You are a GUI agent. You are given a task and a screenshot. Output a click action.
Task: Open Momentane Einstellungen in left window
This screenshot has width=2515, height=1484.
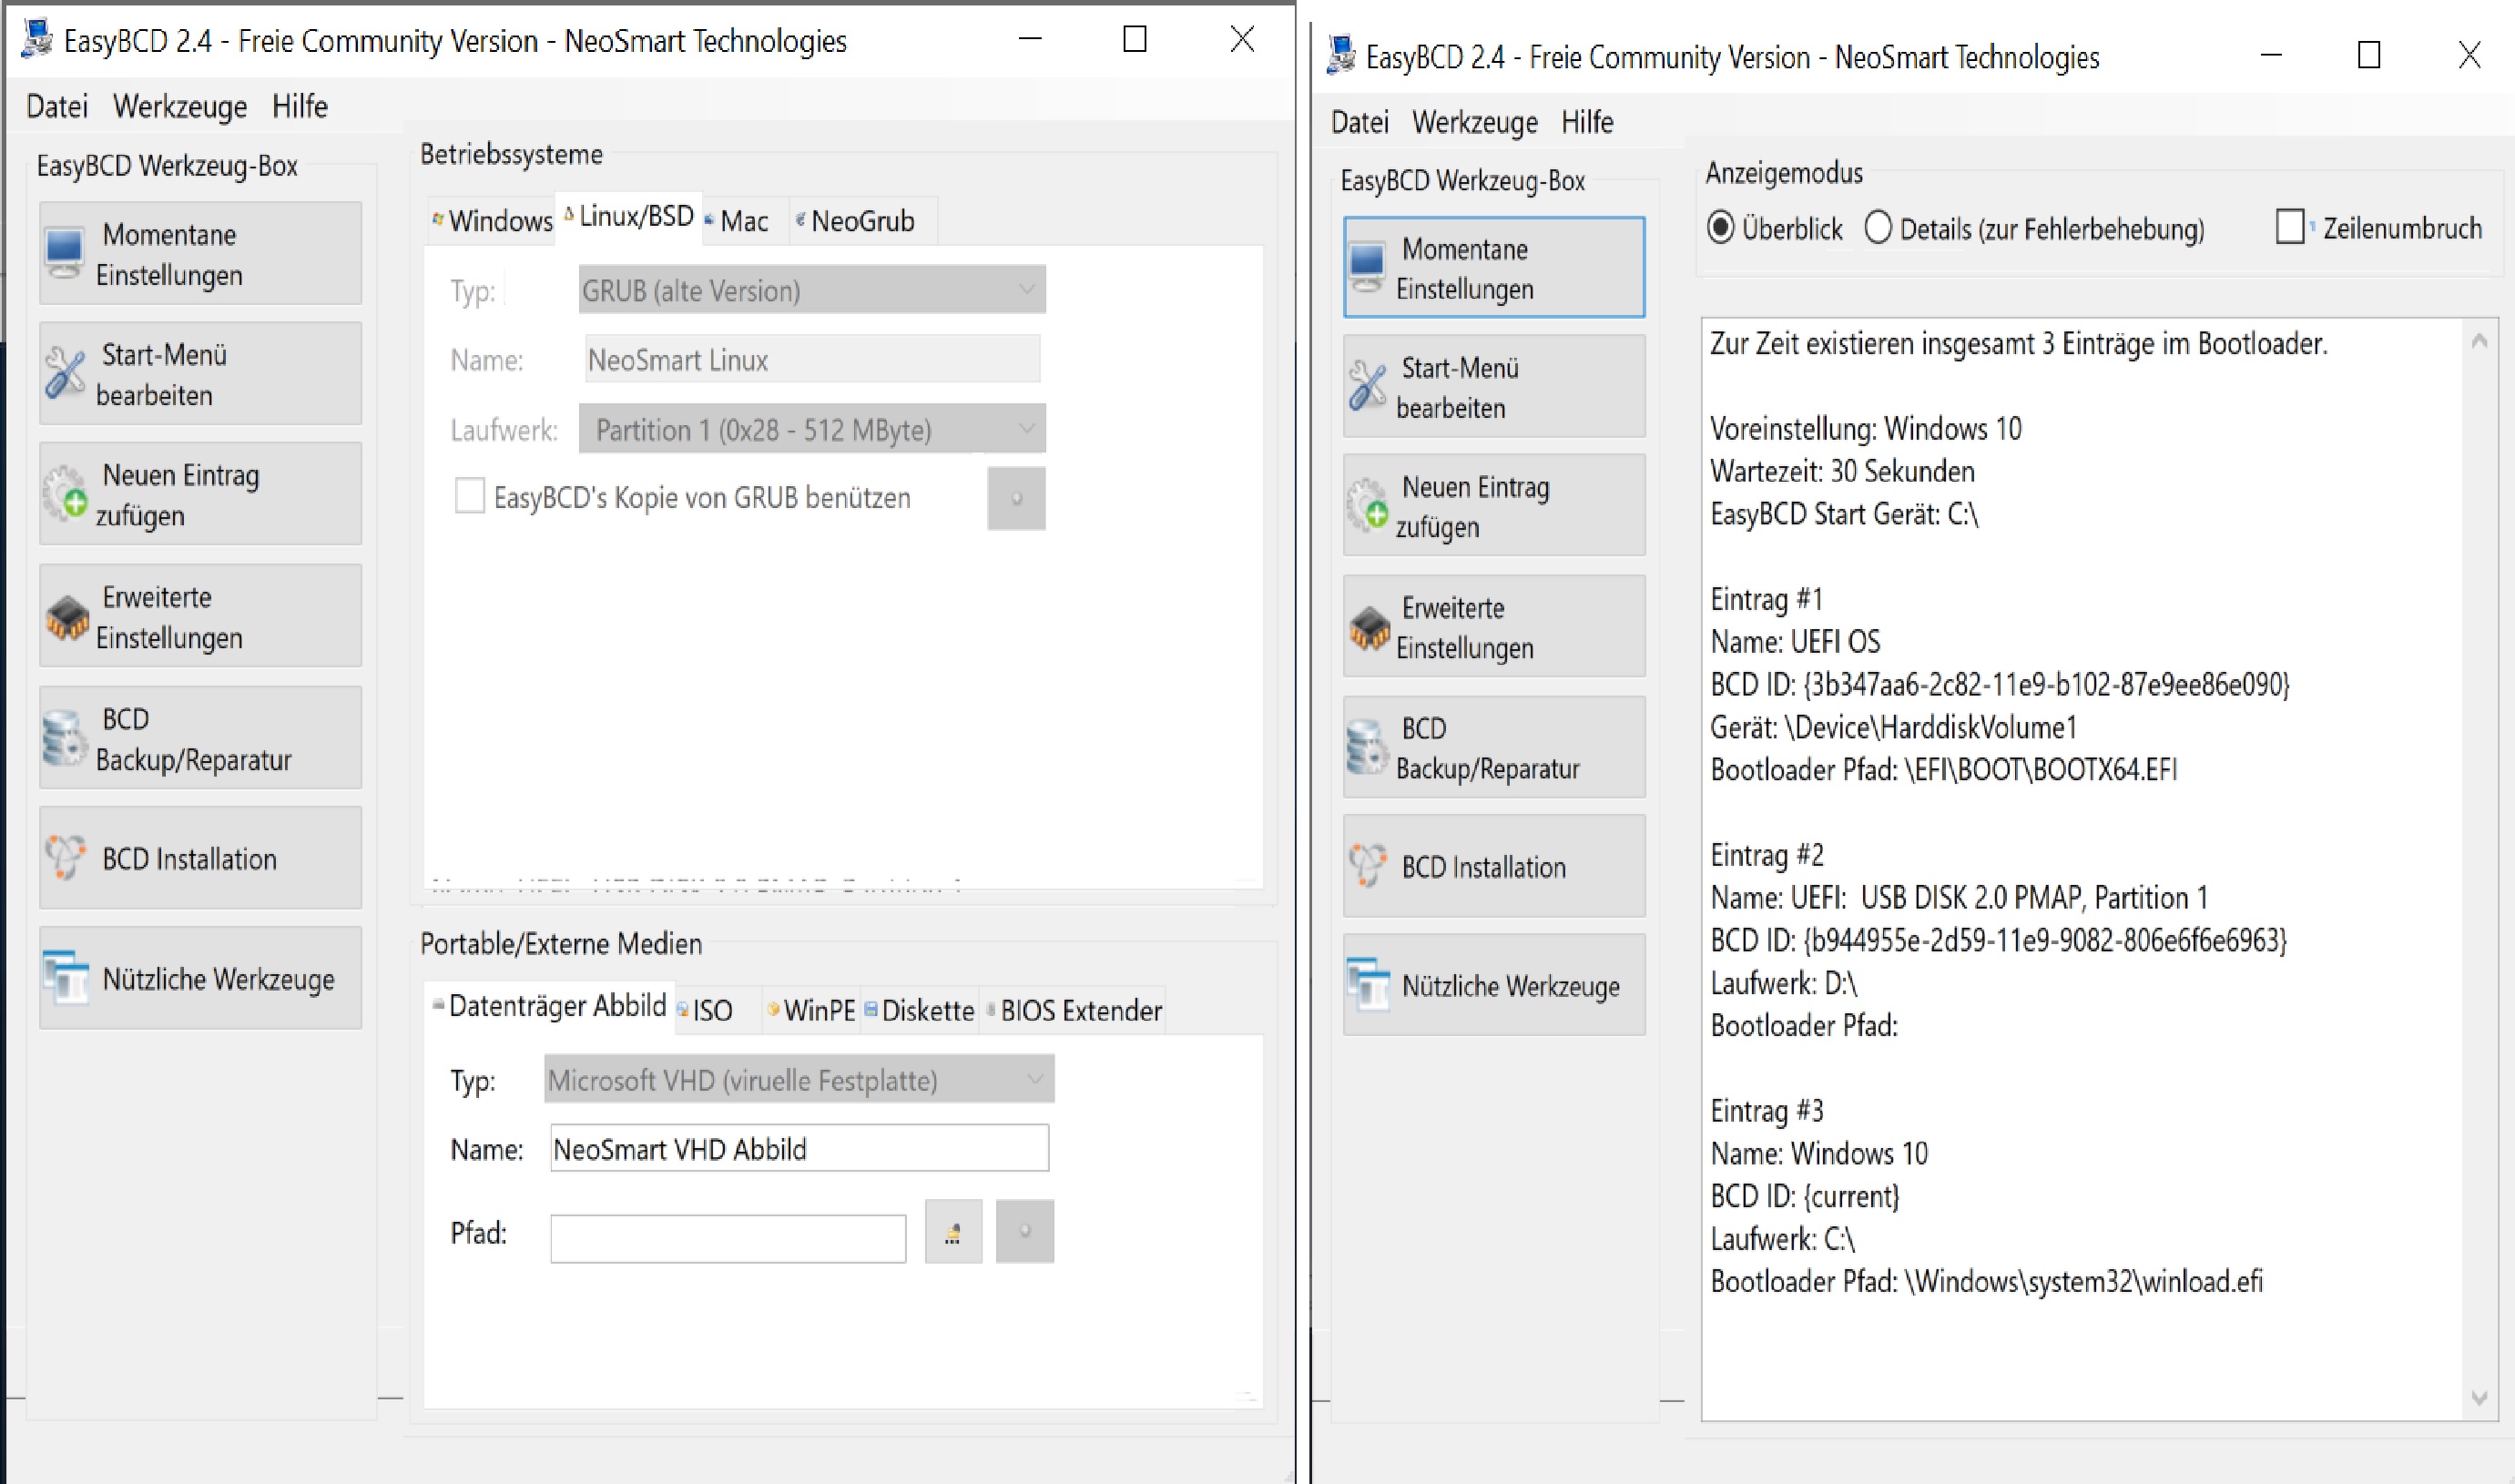(x=200, y=253)
